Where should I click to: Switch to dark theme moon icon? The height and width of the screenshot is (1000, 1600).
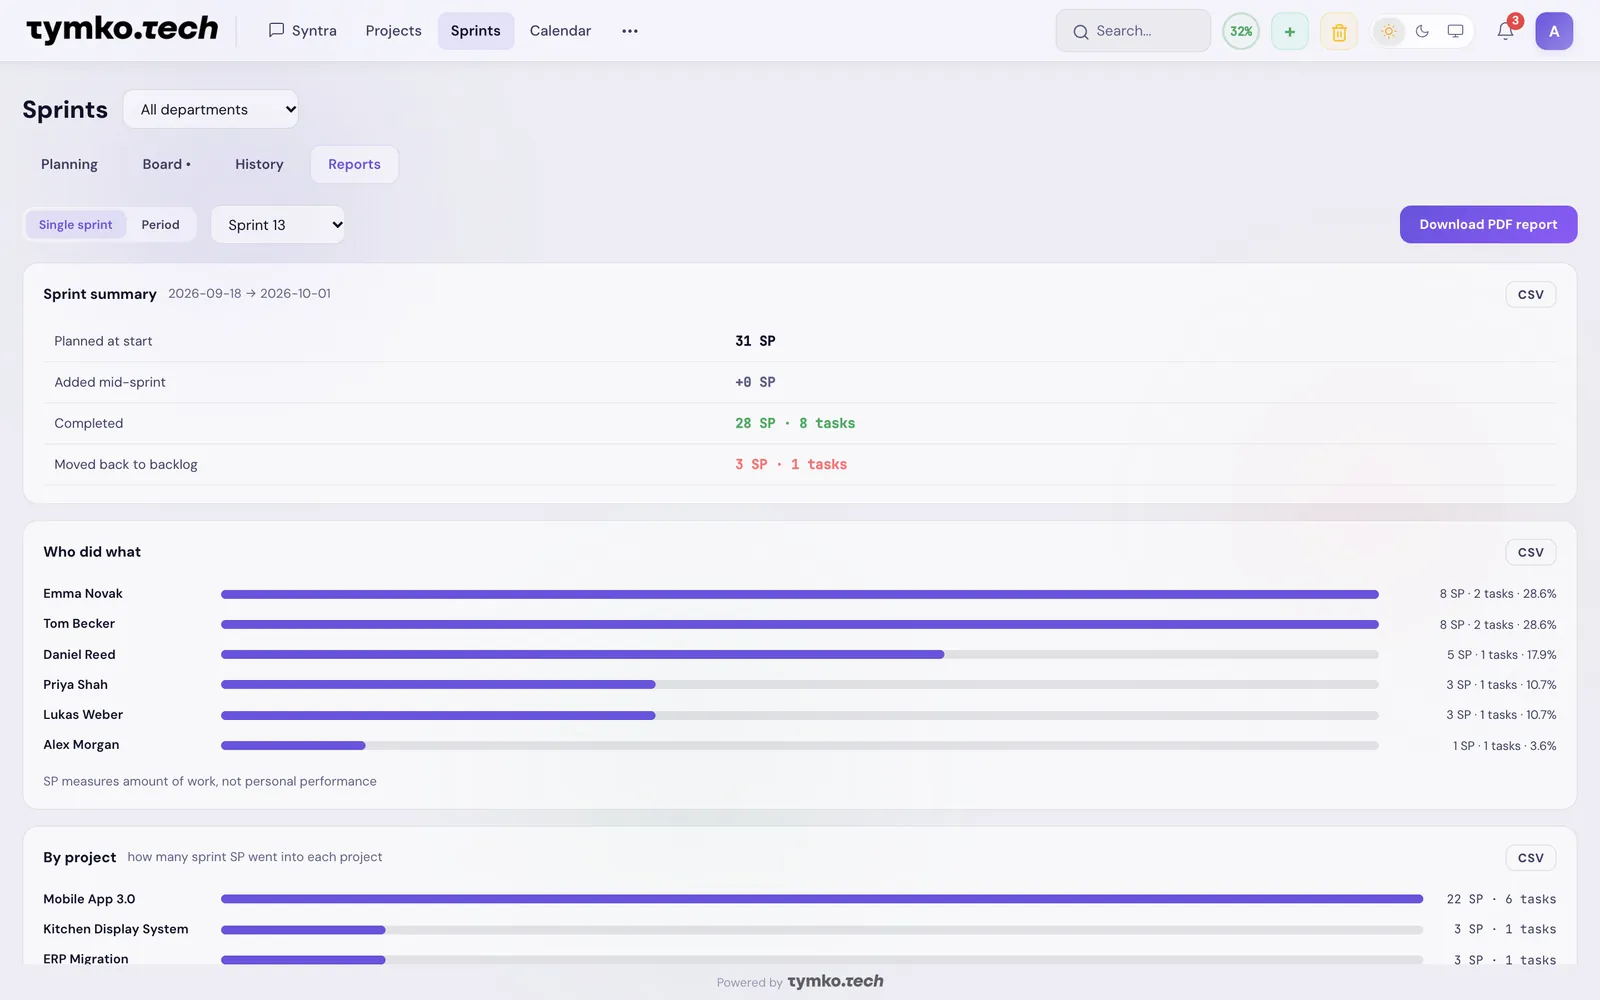(1423, 31)
